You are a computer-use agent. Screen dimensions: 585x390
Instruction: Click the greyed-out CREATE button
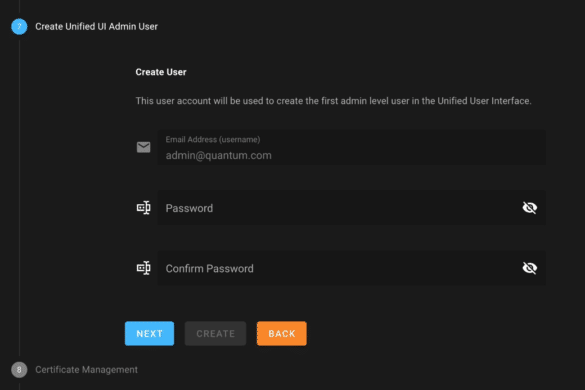(215, 333)
